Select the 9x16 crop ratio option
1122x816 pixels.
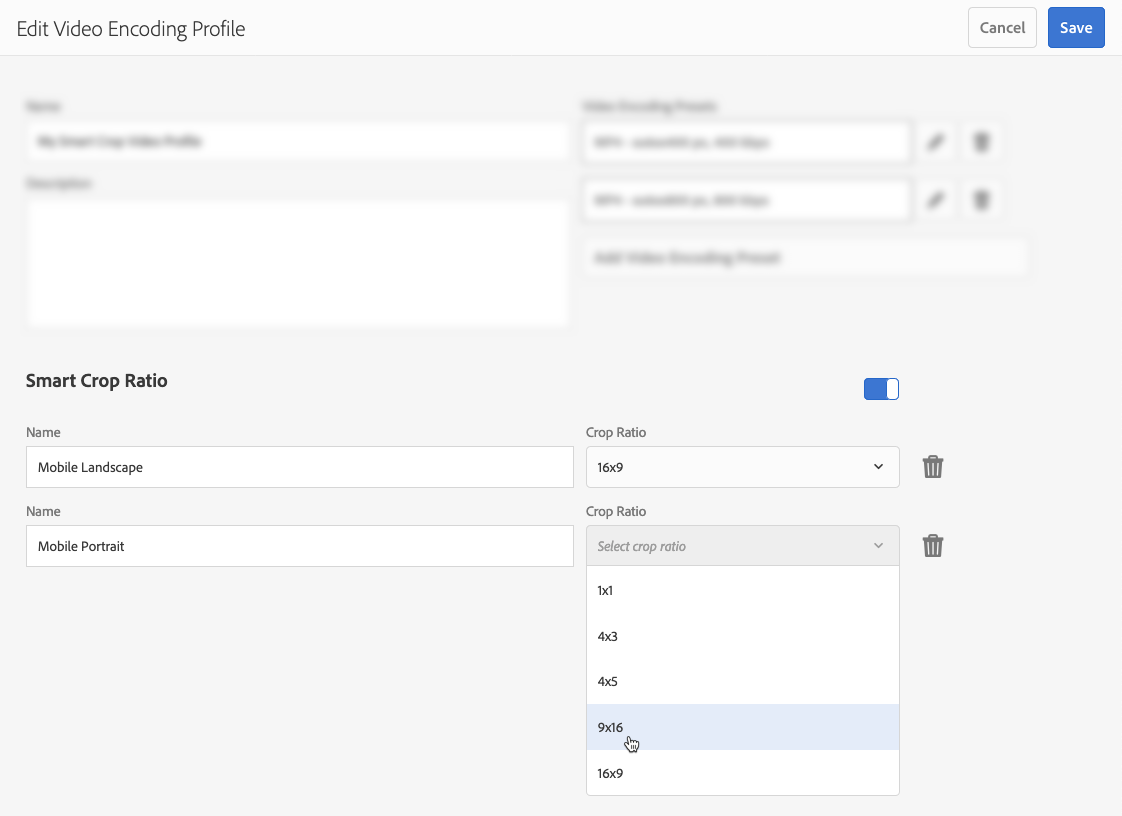742,727
